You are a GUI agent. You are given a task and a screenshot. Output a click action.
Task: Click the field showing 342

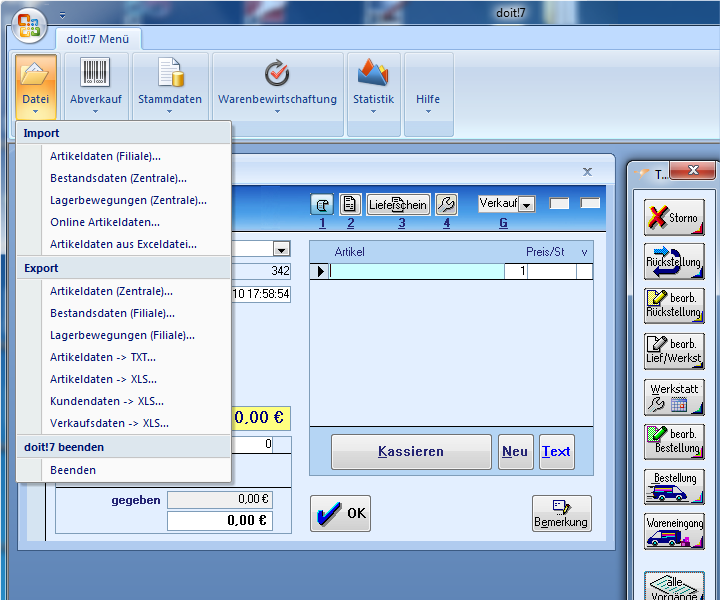pyautogui.click(x=260, y=271)
